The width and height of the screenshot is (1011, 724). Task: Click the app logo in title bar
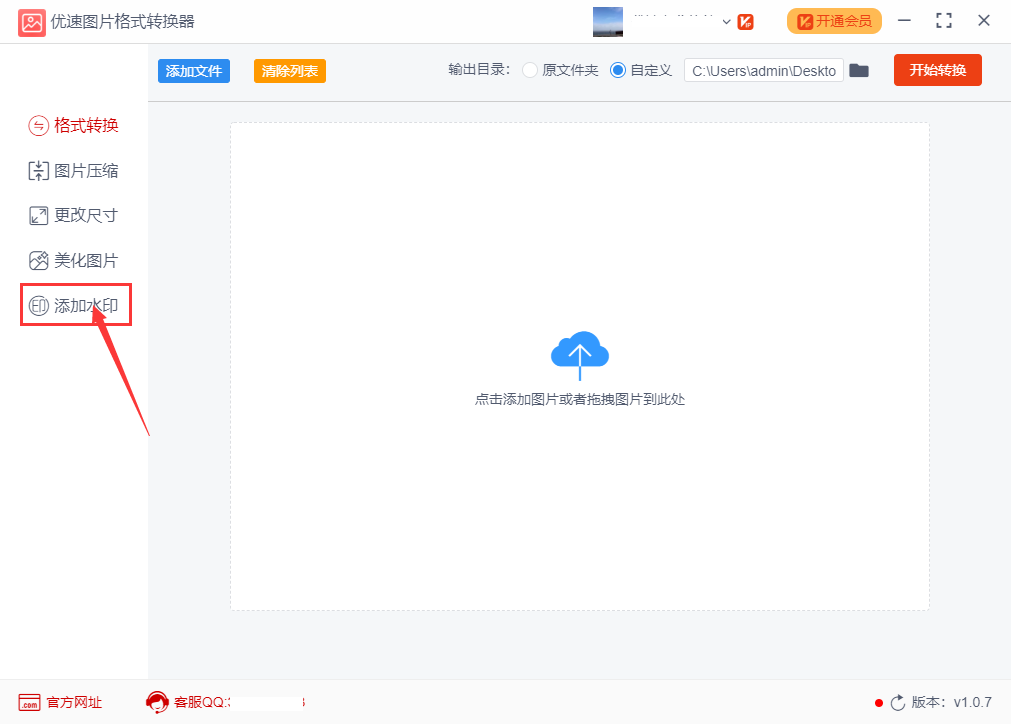[31, 21]
